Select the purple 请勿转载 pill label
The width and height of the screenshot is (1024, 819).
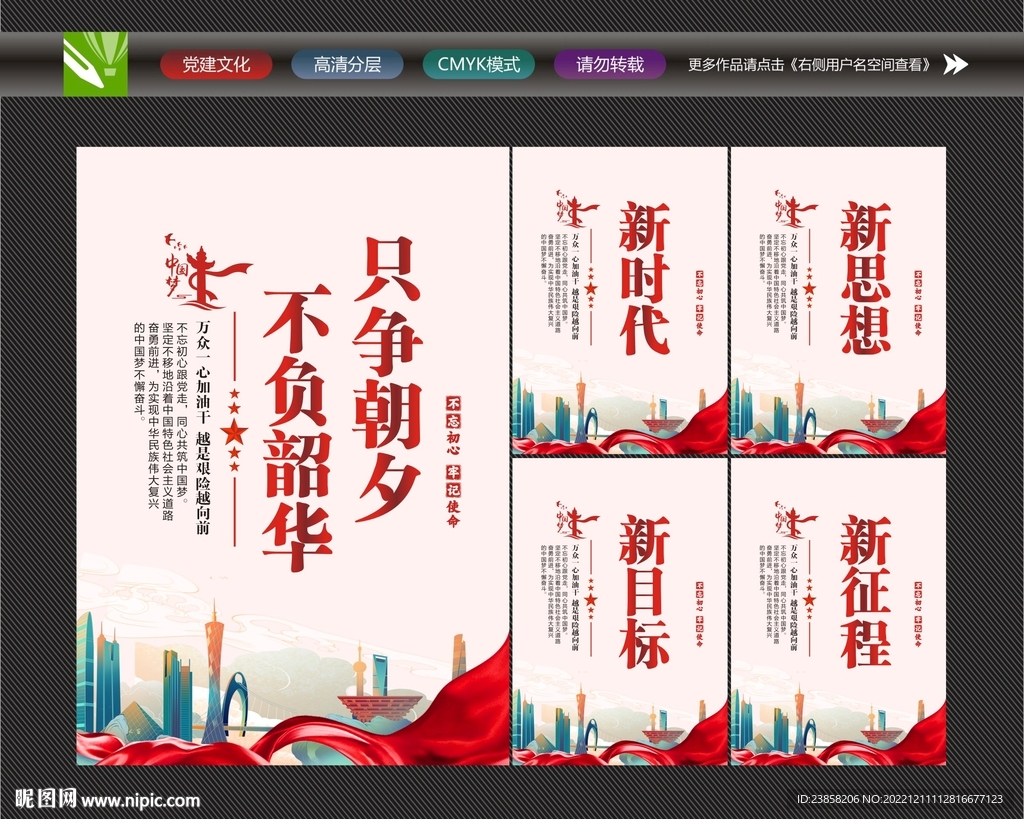pos(610,65)
